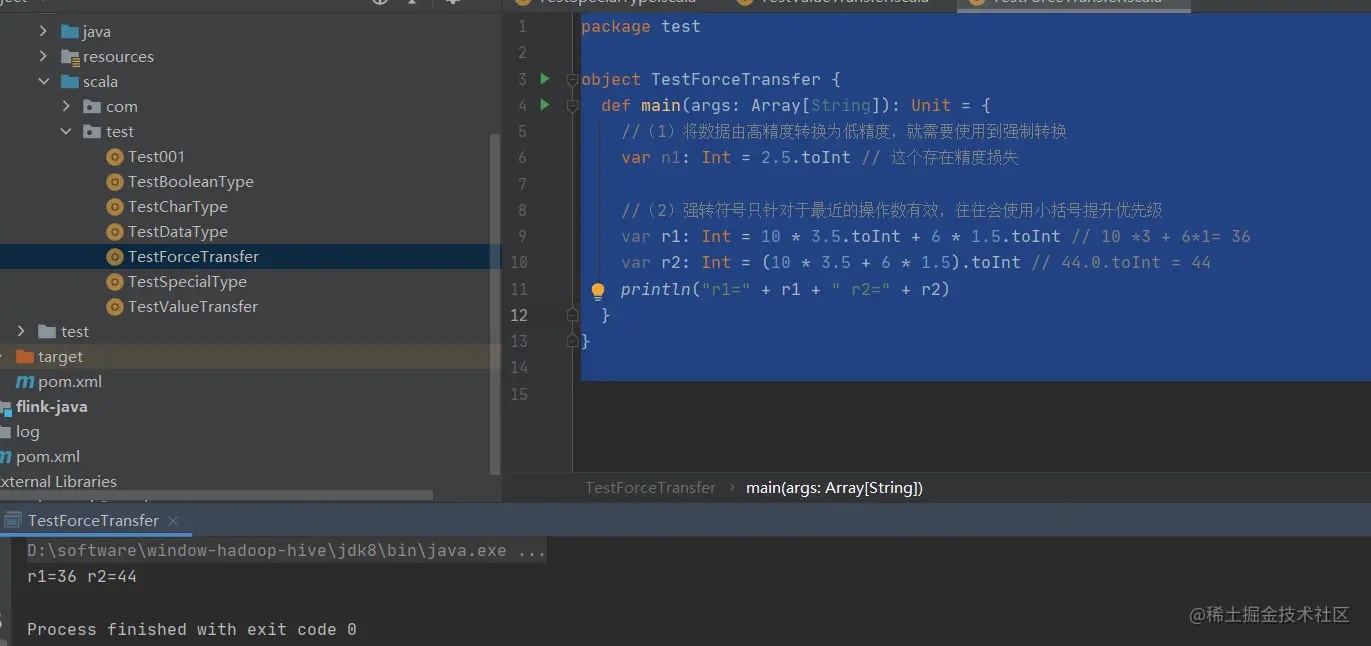Collapse the expanded test package chevron
The height and width of the screenshot is (646, 1371).
(x=66, y=131)
